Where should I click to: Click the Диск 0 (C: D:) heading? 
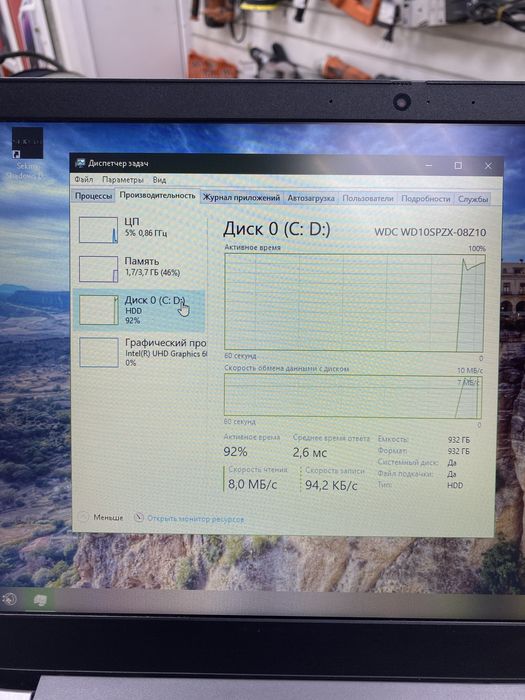(277, 229)
